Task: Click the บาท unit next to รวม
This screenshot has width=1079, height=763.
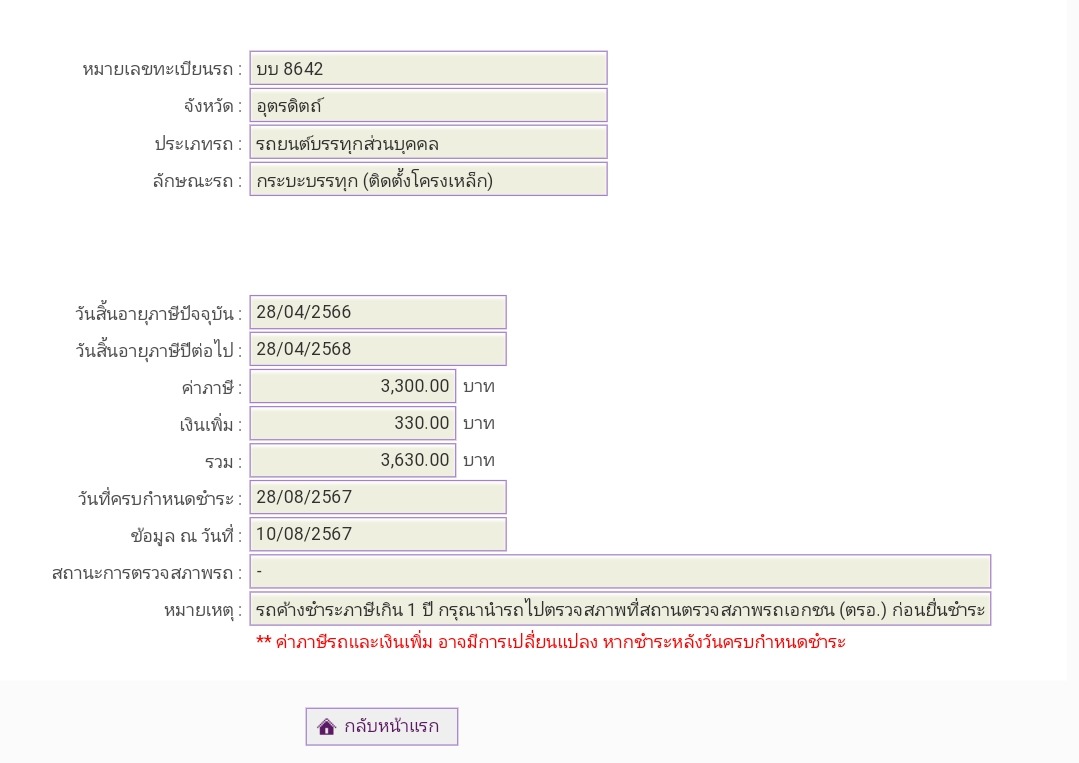Action: [x=479, y=461]
